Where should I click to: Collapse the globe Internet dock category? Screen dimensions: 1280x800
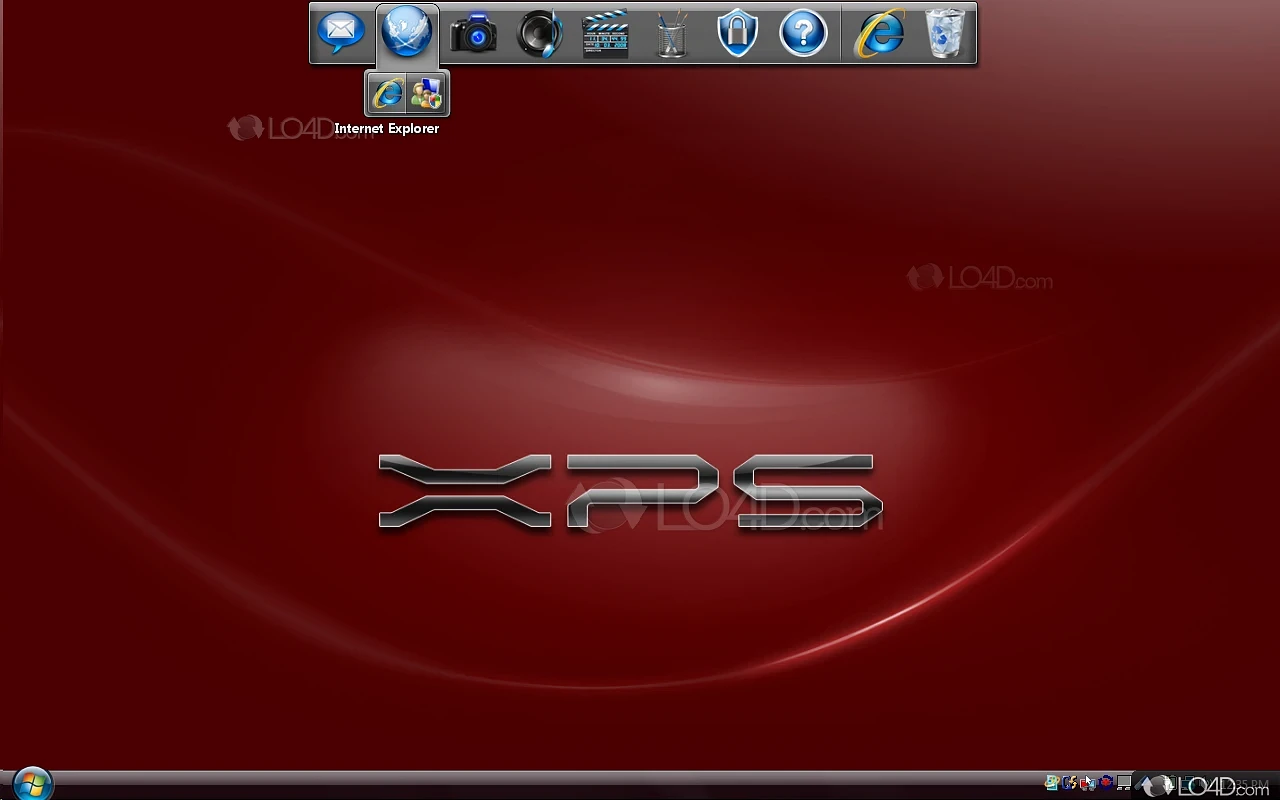click(x=407, y=33)
